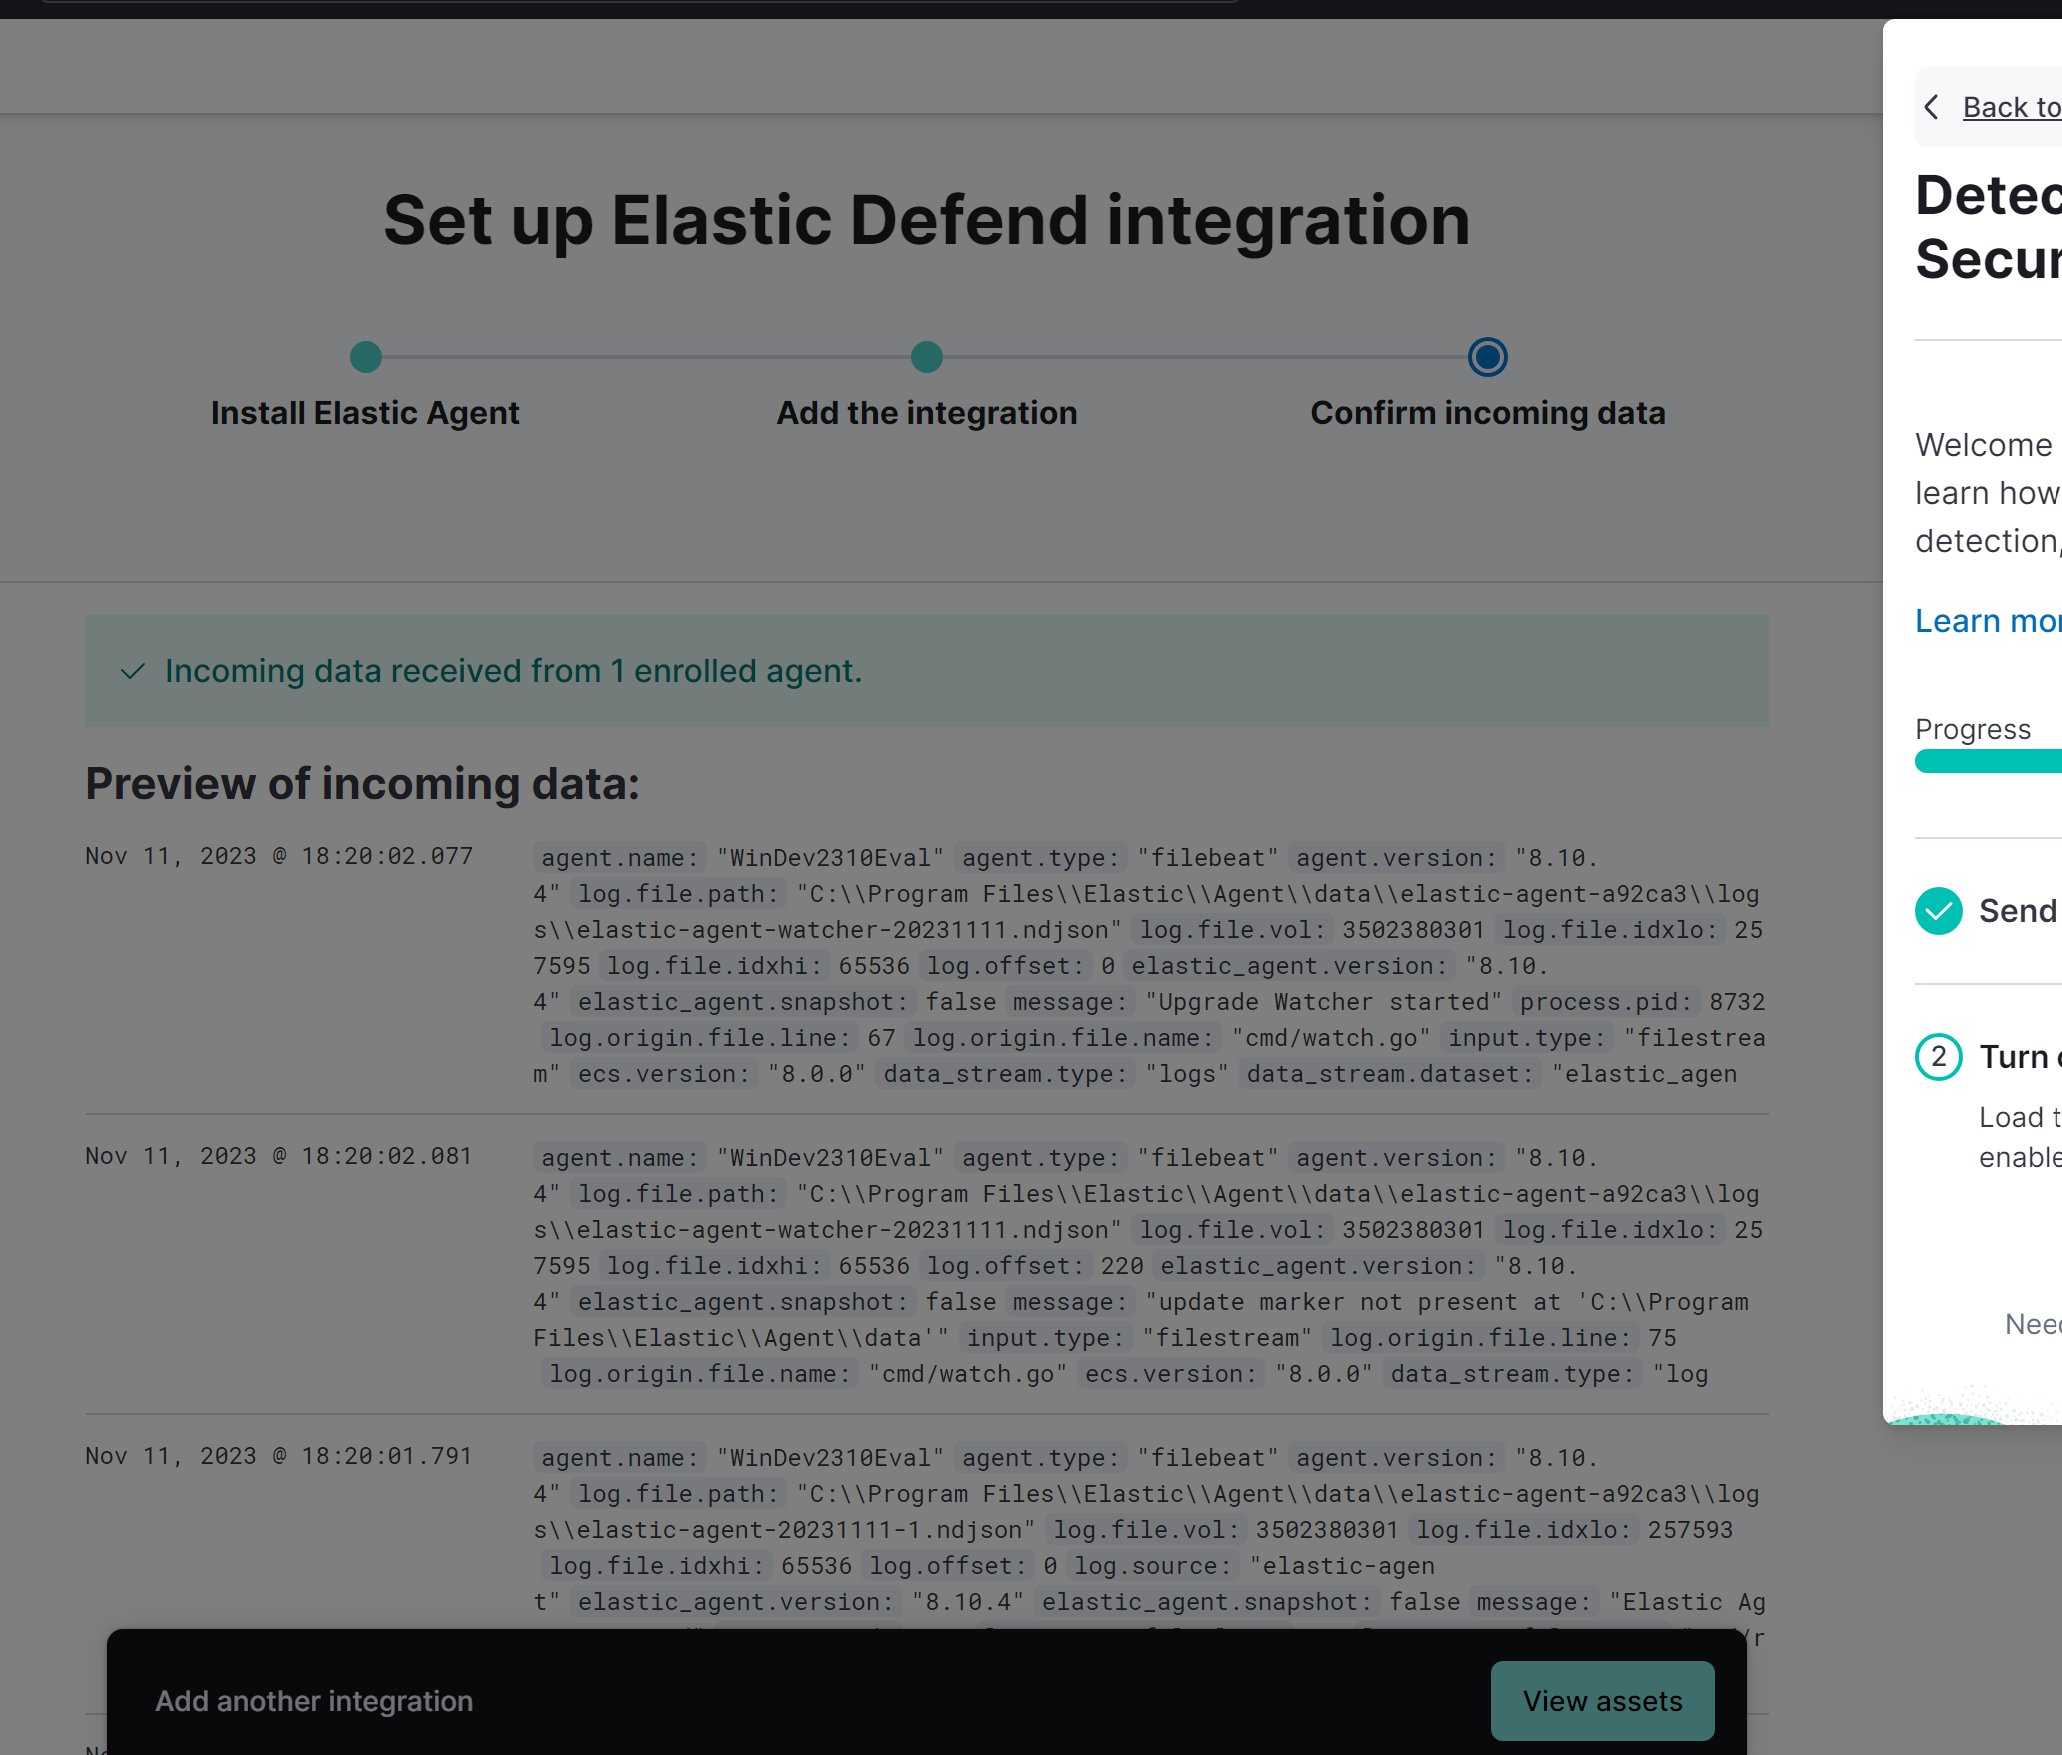2062x1755 pixels.
Task: Open the Learn more link
Action: [x=1987, y=621]
